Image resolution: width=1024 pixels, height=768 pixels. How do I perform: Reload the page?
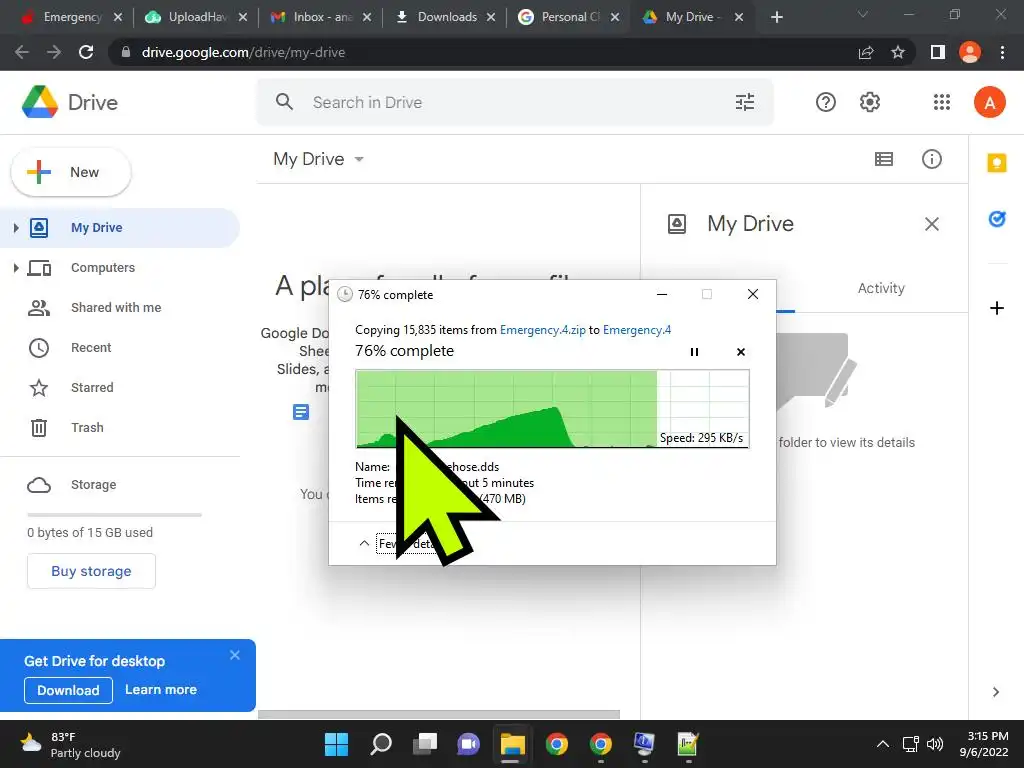click(x=86, y=52)
